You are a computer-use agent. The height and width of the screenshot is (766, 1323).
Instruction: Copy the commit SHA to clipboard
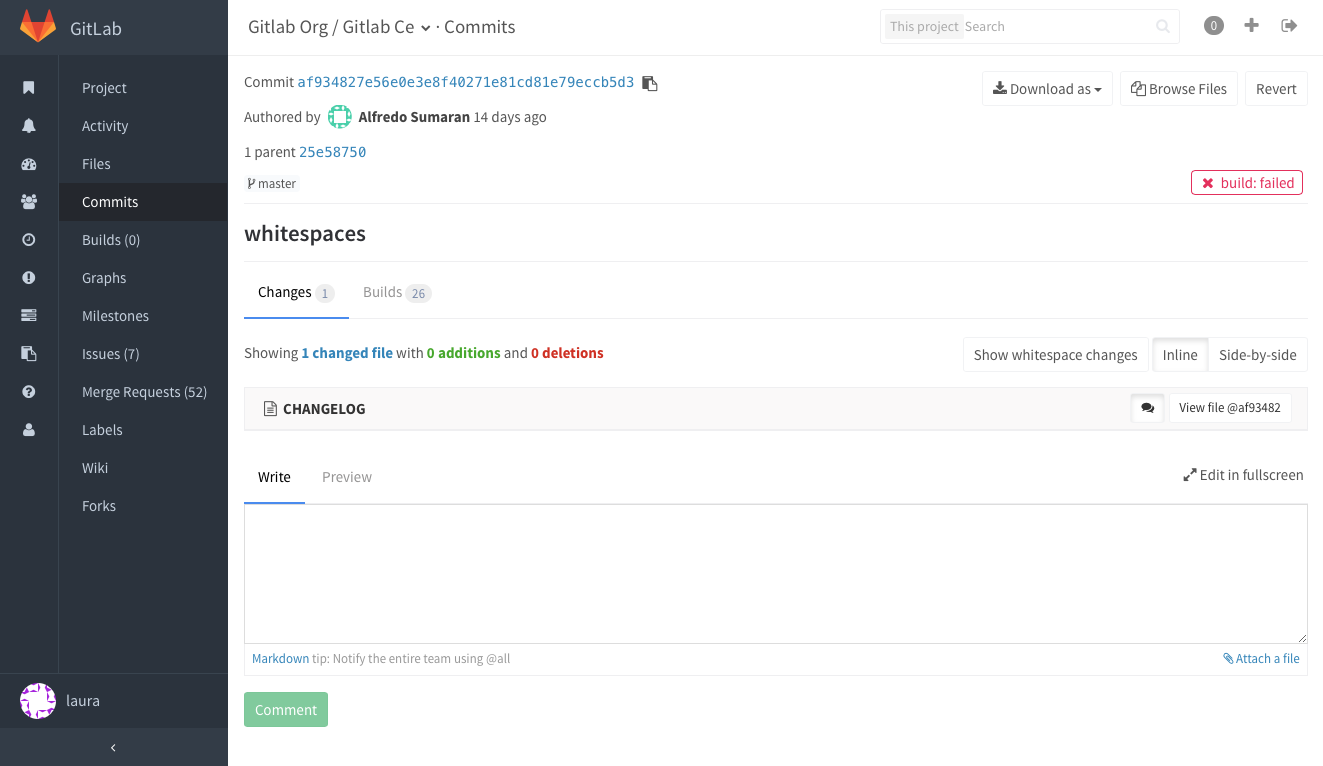pos(648,83)
